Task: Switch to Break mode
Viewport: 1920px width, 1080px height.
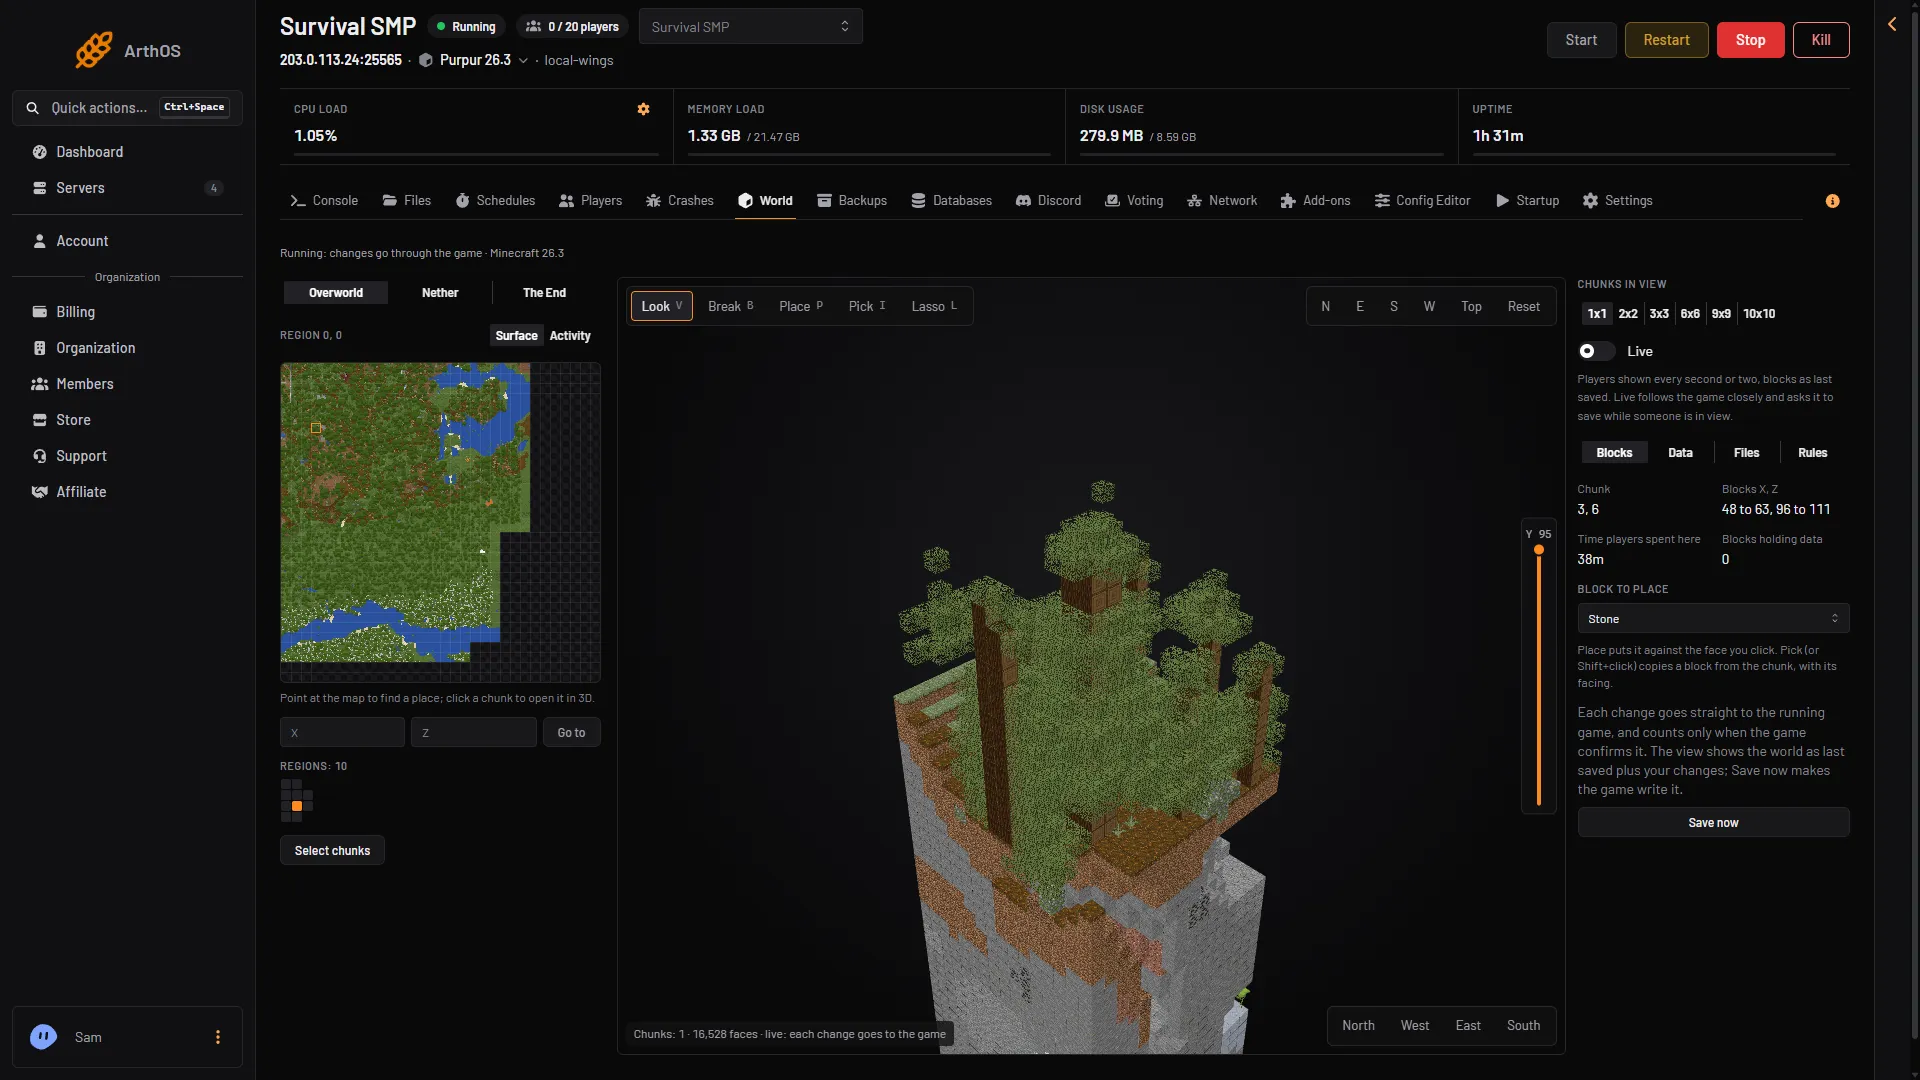Action: click(x=731, y=306)
